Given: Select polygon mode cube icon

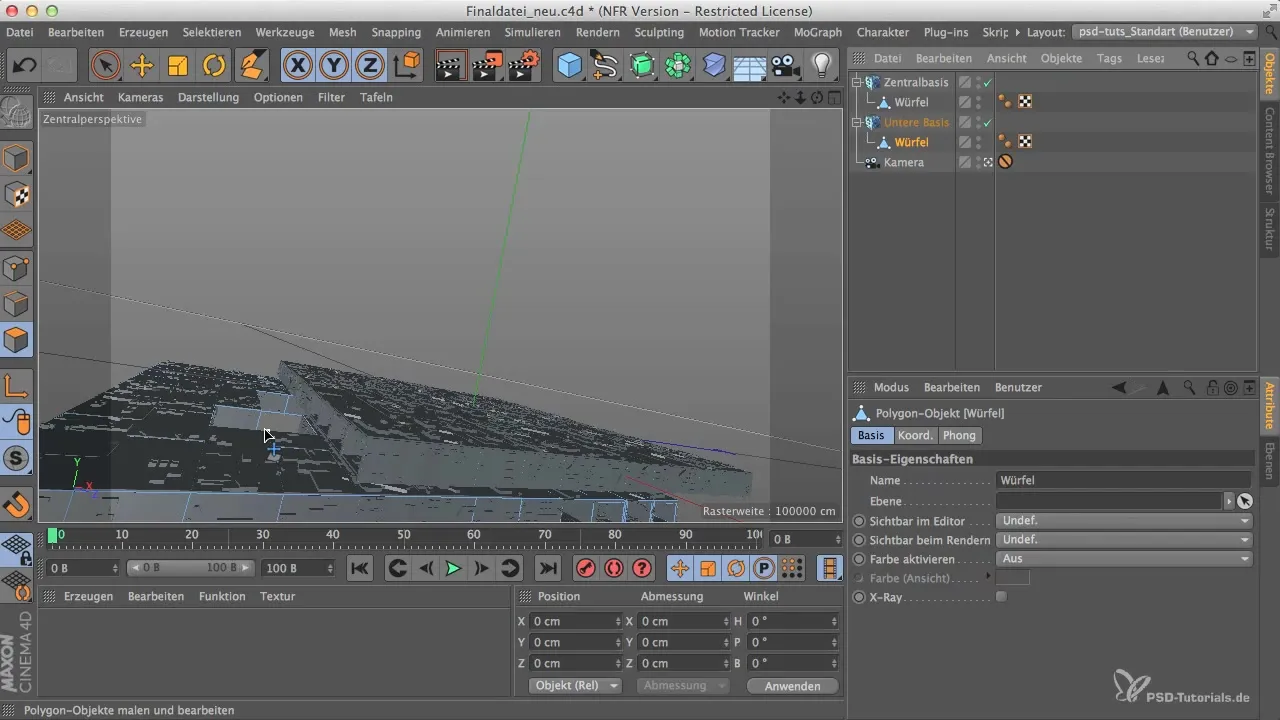Looking at the screenshot, I should 17,340.
